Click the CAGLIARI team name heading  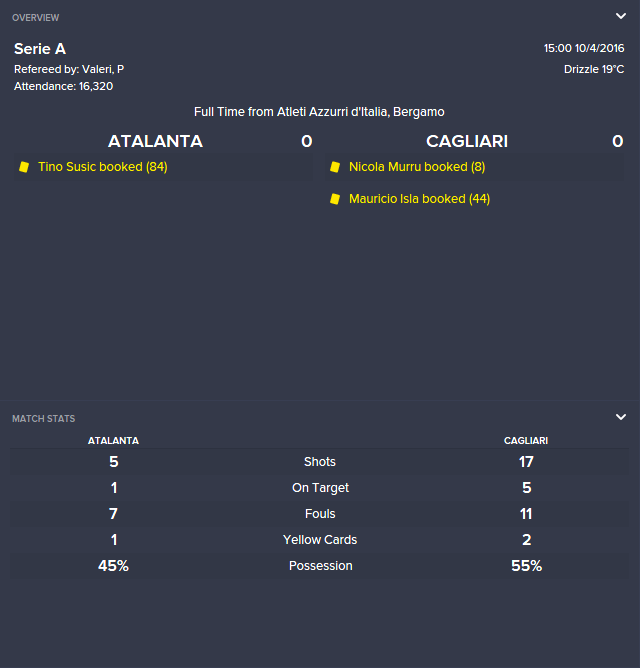(468, 141)
